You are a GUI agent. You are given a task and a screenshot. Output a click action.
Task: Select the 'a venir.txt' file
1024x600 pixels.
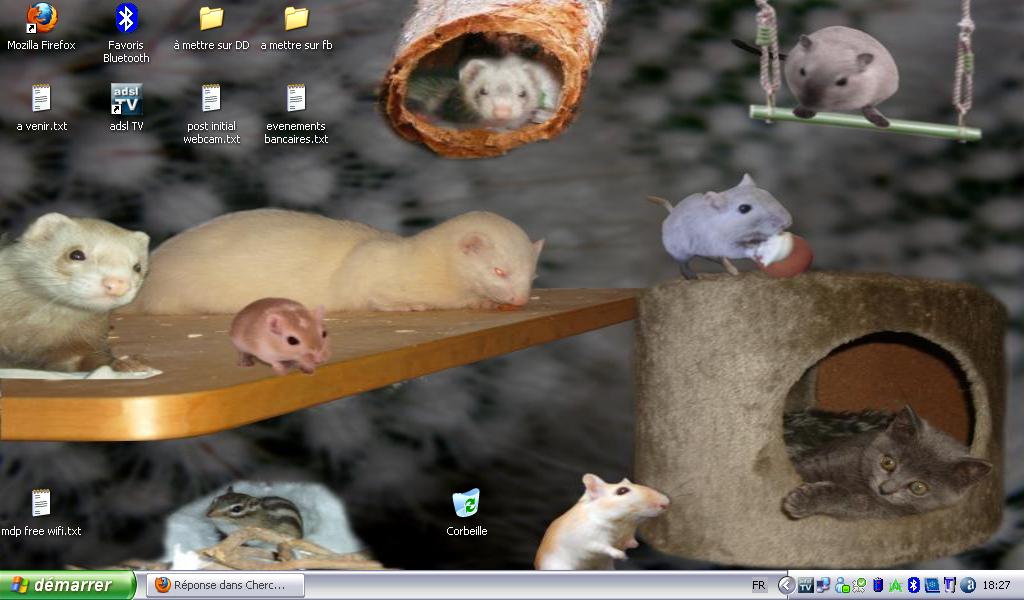point(41,99)
